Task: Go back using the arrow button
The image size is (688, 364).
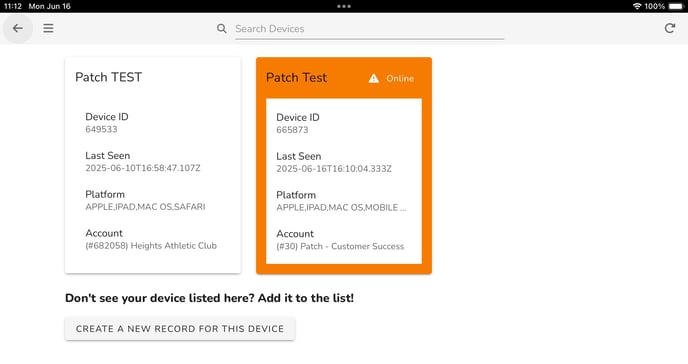Action: pyautogui.click(x=18, y=29)
